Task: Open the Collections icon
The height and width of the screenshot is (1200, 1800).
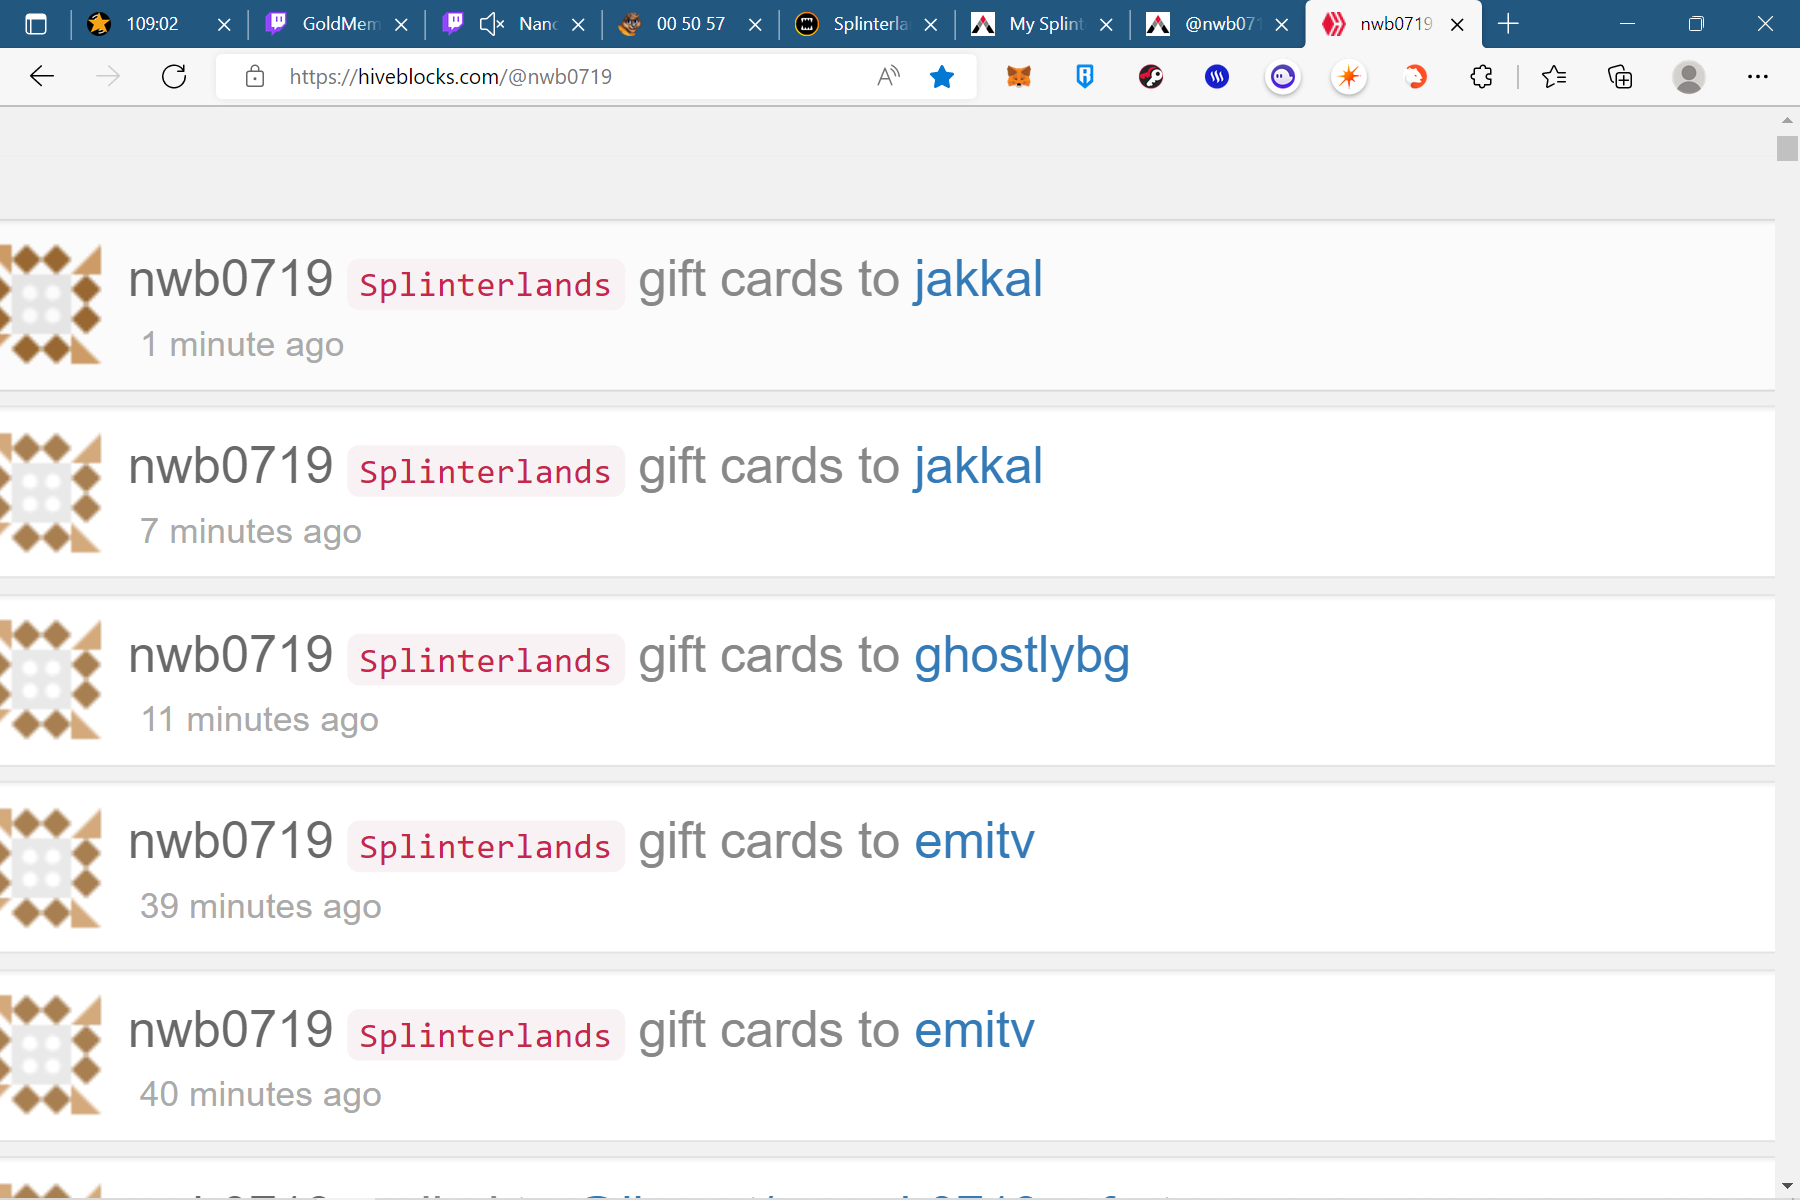Action: point(1620,76)
